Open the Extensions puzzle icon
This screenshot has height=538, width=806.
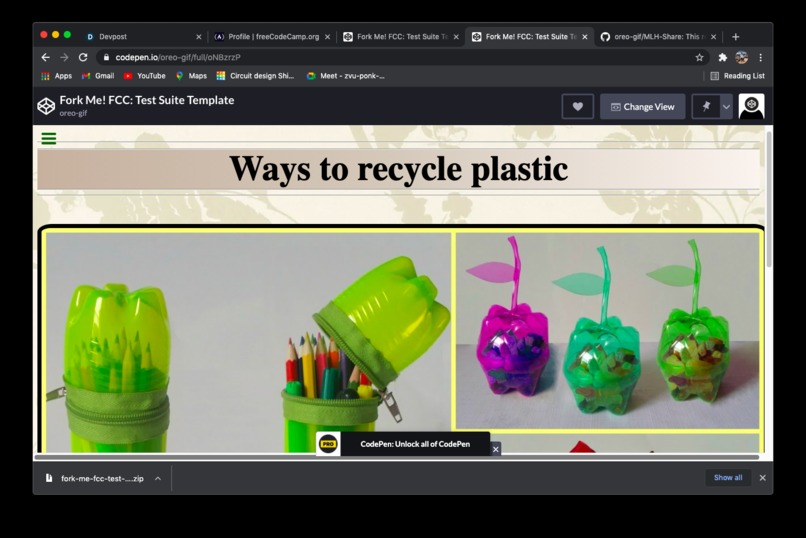point(722,58)
